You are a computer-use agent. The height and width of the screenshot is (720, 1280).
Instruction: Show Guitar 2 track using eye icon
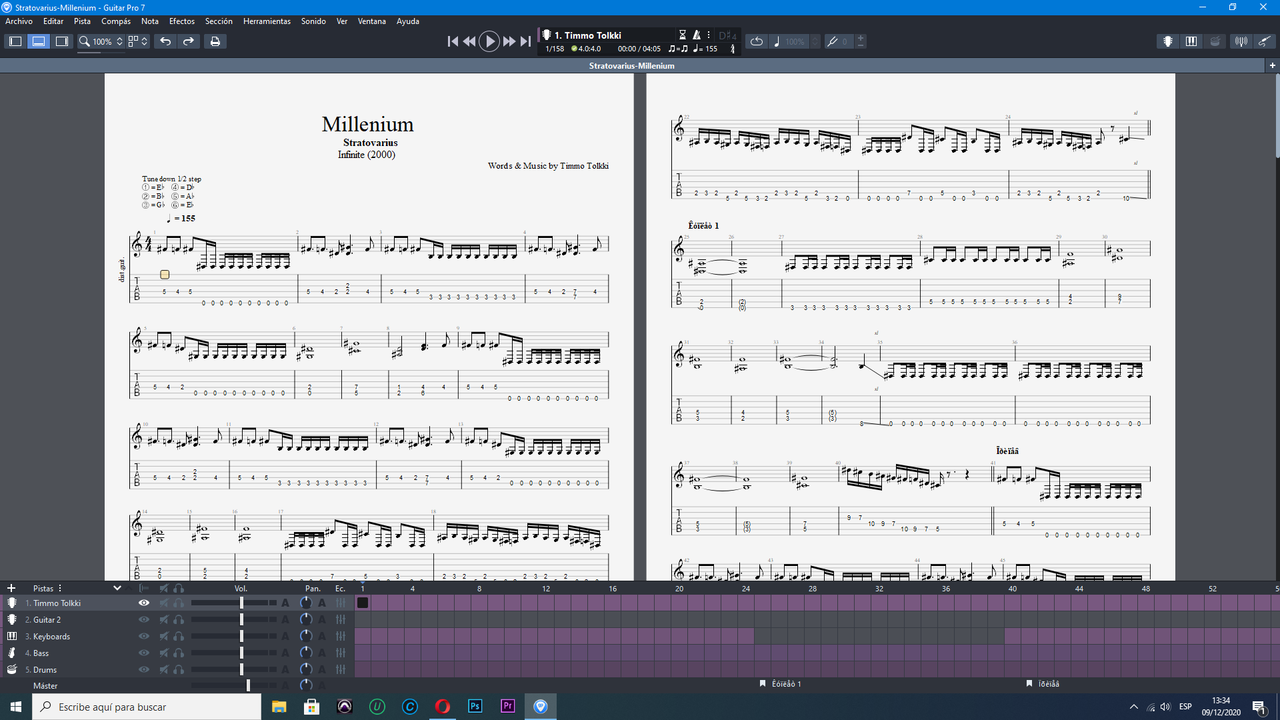tap(144, 620)
